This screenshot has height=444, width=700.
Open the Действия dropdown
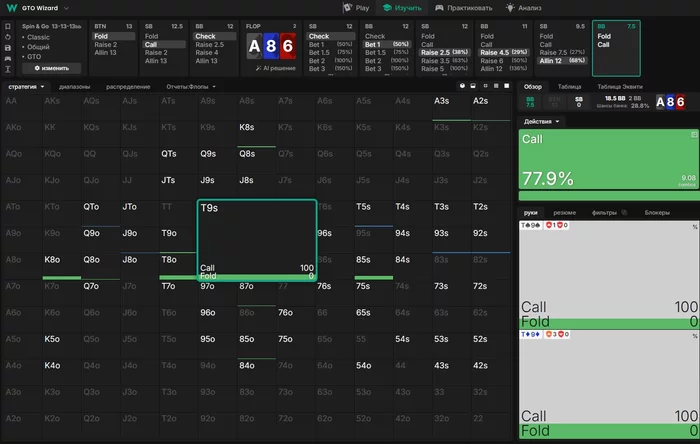(x=541, y=121)
